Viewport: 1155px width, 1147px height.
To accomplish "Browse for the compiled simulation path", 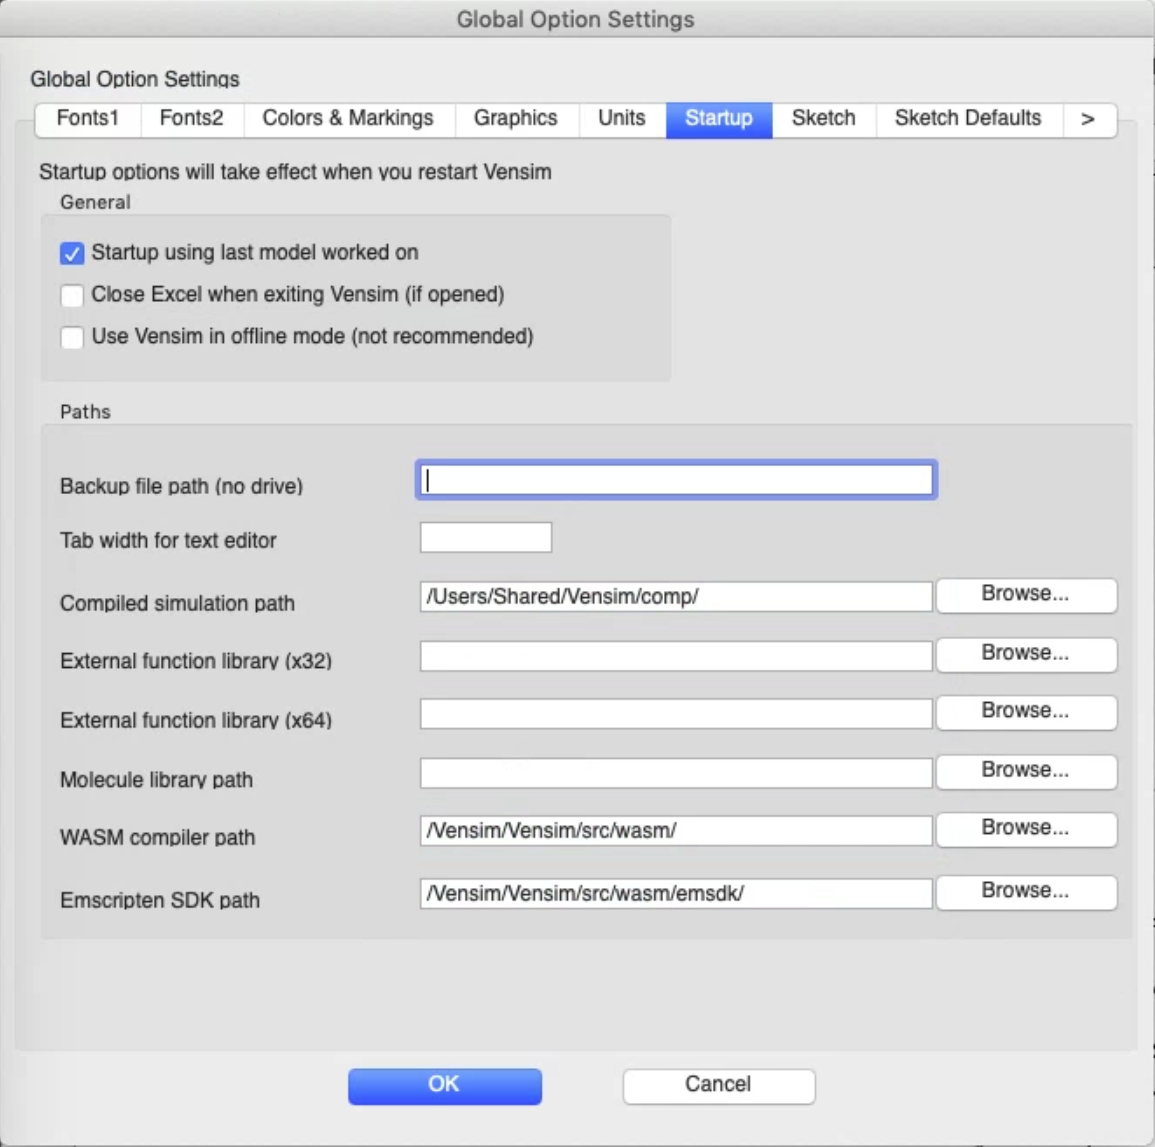I will [x=1025, y=595].
